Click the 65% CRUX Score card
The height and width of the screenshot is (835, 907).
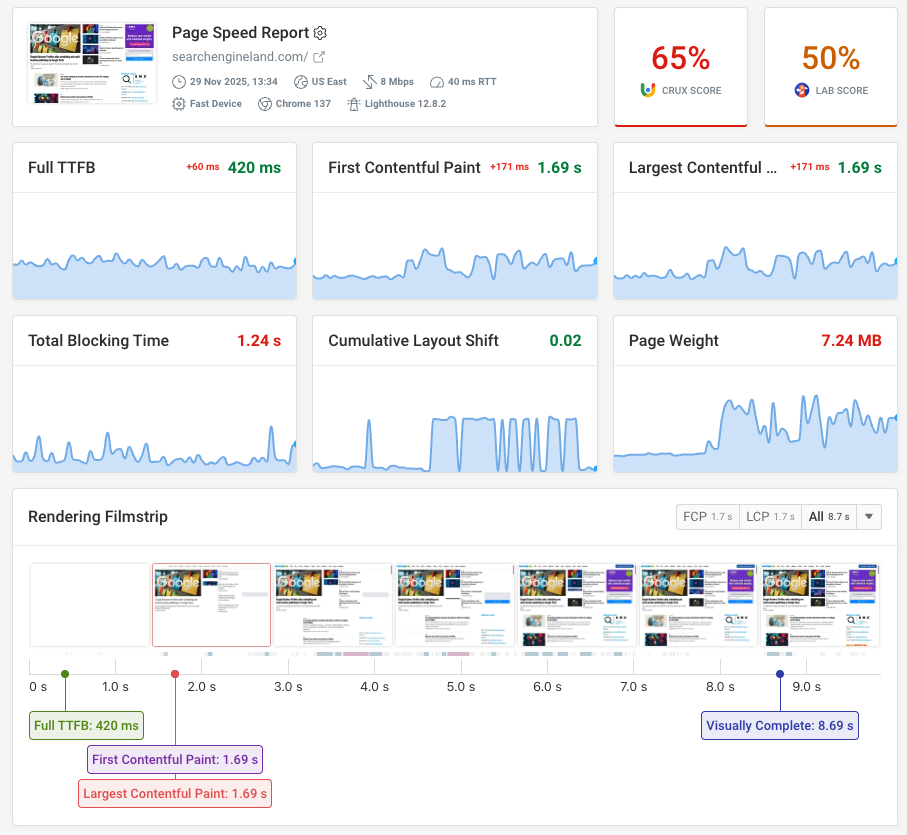pyautogui.click(x=681, y=66)
